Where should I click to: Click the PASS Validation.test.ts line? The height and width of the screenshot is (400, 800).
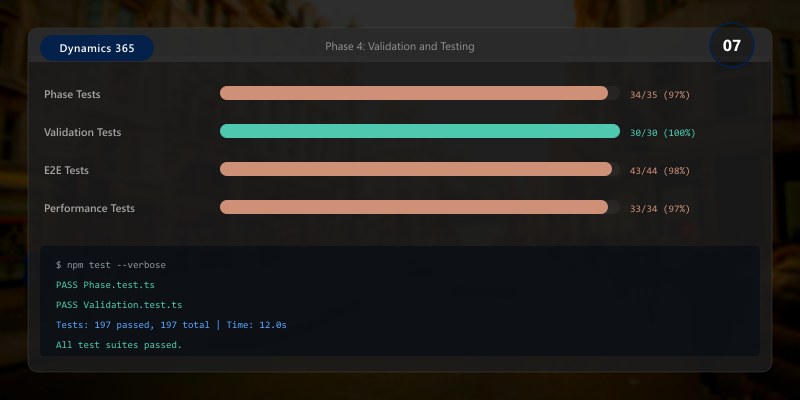click(119, 305)
